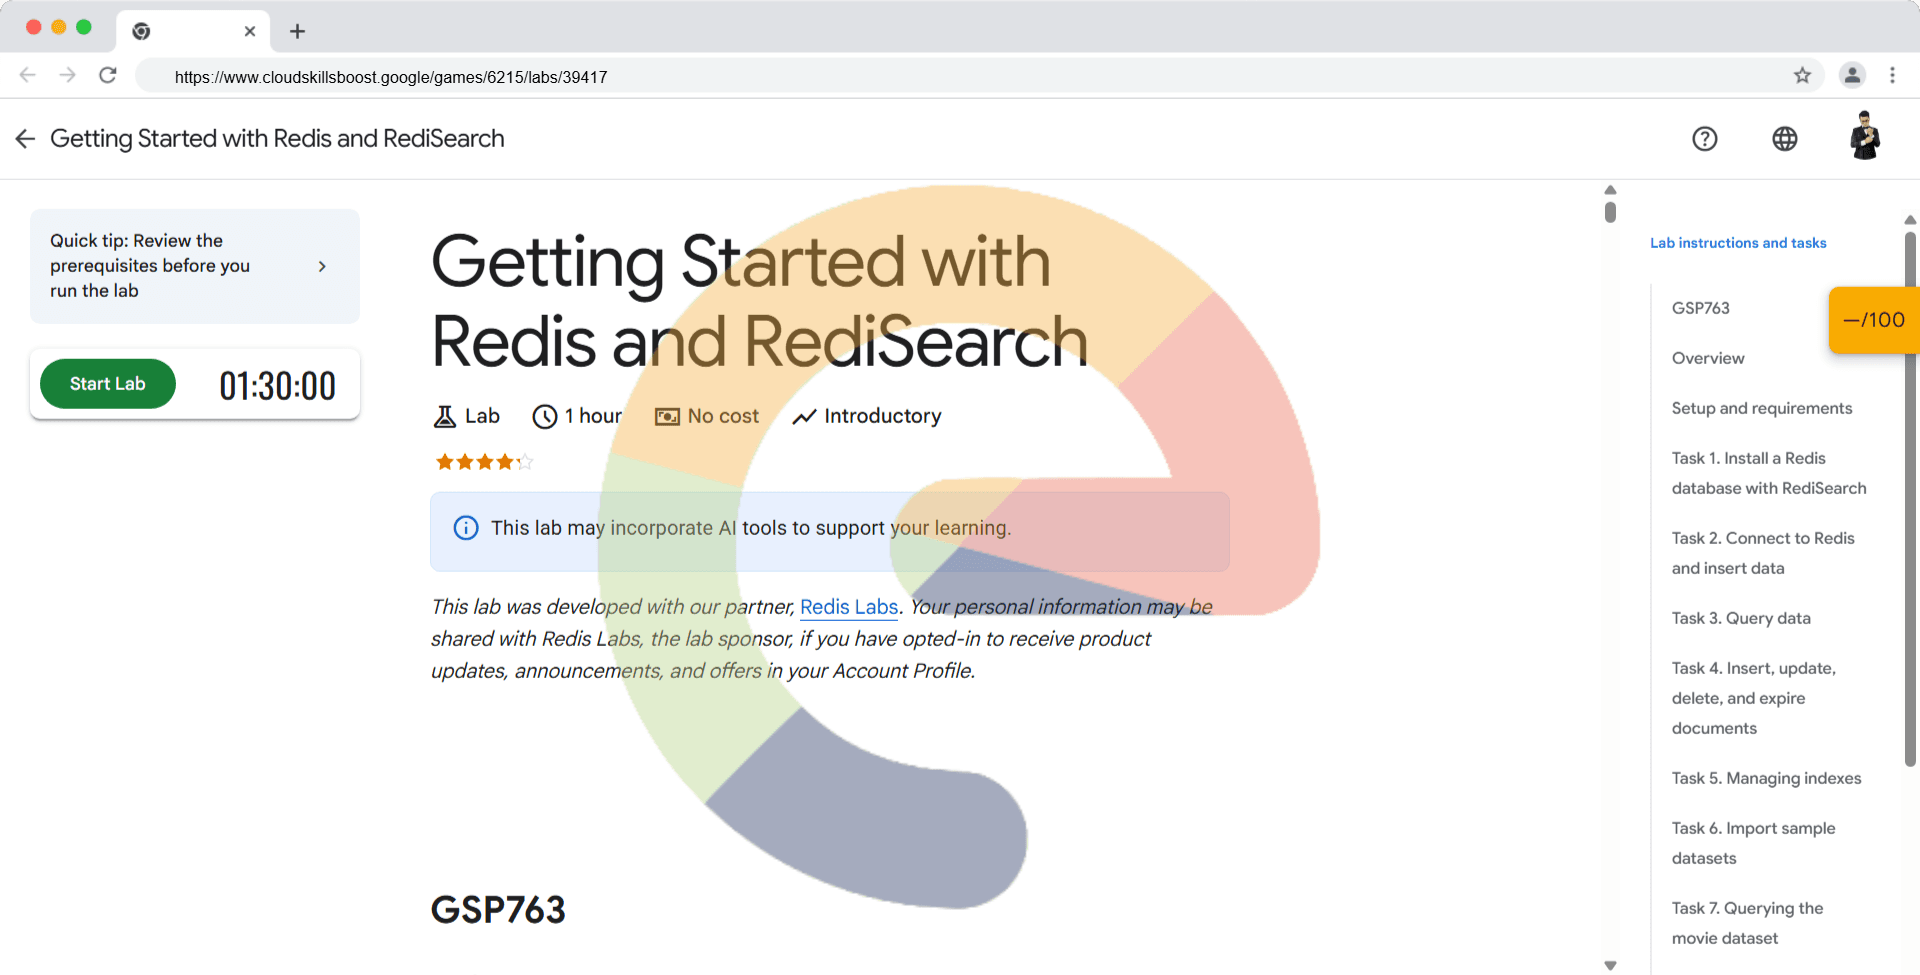Click the four-star lab rating

pyautogui.click(x=484, y=462)
